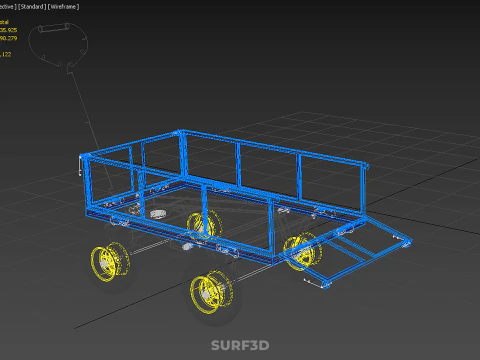The image size is (480, 360).
Task: Select the foreground yellow wheel nearest the camera
Action: click(211, 292)
